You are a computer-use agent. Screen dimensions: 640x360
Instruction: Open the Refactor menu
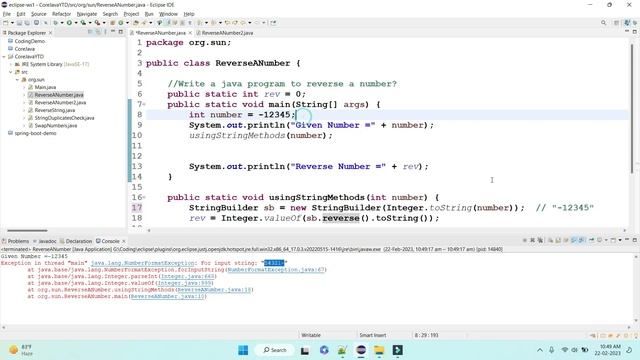pyautogui.click(x=61, y=14)
